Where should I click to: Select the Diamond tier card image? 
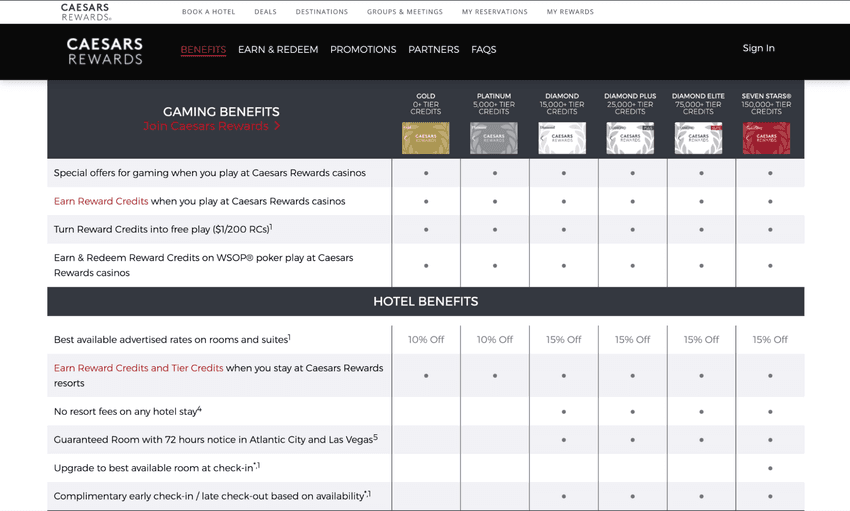(562, 138)
